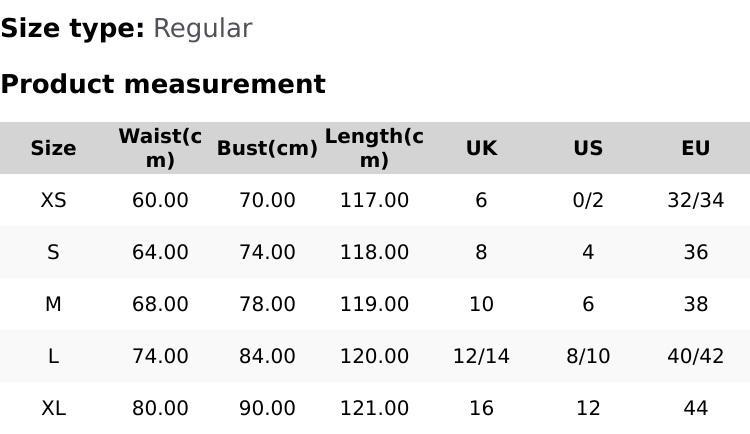The height and width of the screenshot is (434, 750).
Task: Select the 121.00 length value
Action: pyautogui.click(x=374, y=408)
